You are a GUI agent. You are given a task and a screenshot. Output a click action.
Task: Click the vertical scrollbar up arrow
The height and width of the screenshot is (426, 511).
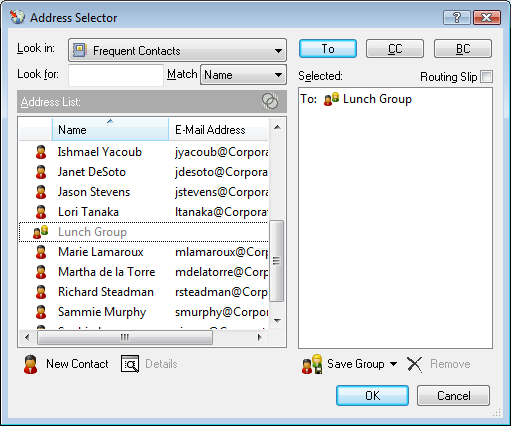point(277,127)
